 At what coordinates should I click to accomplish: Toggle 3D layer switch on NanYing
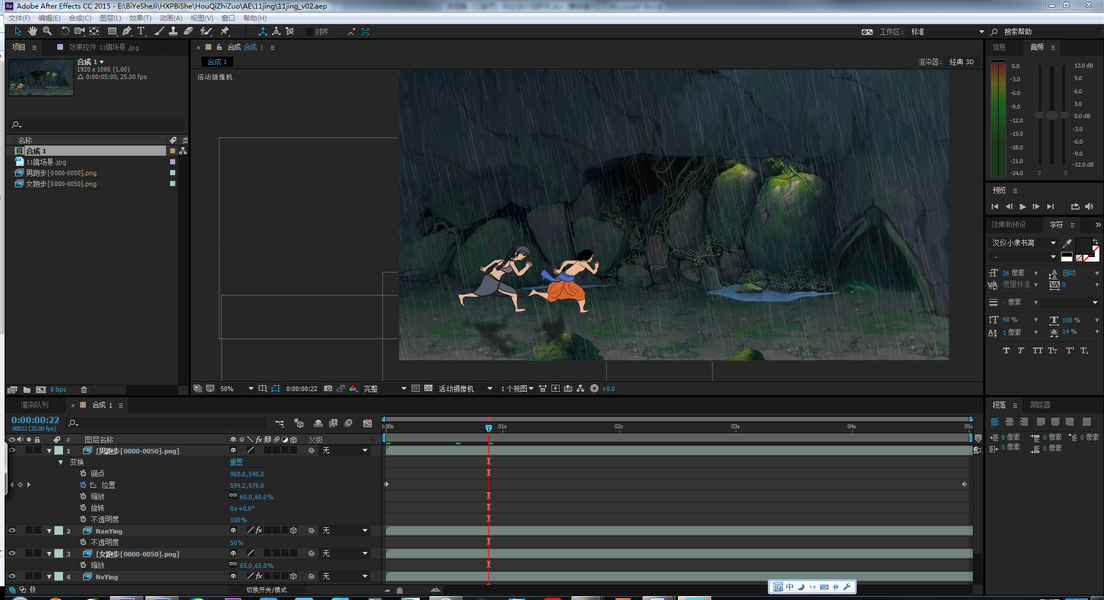pyautogui.click(x=294, y=531)
